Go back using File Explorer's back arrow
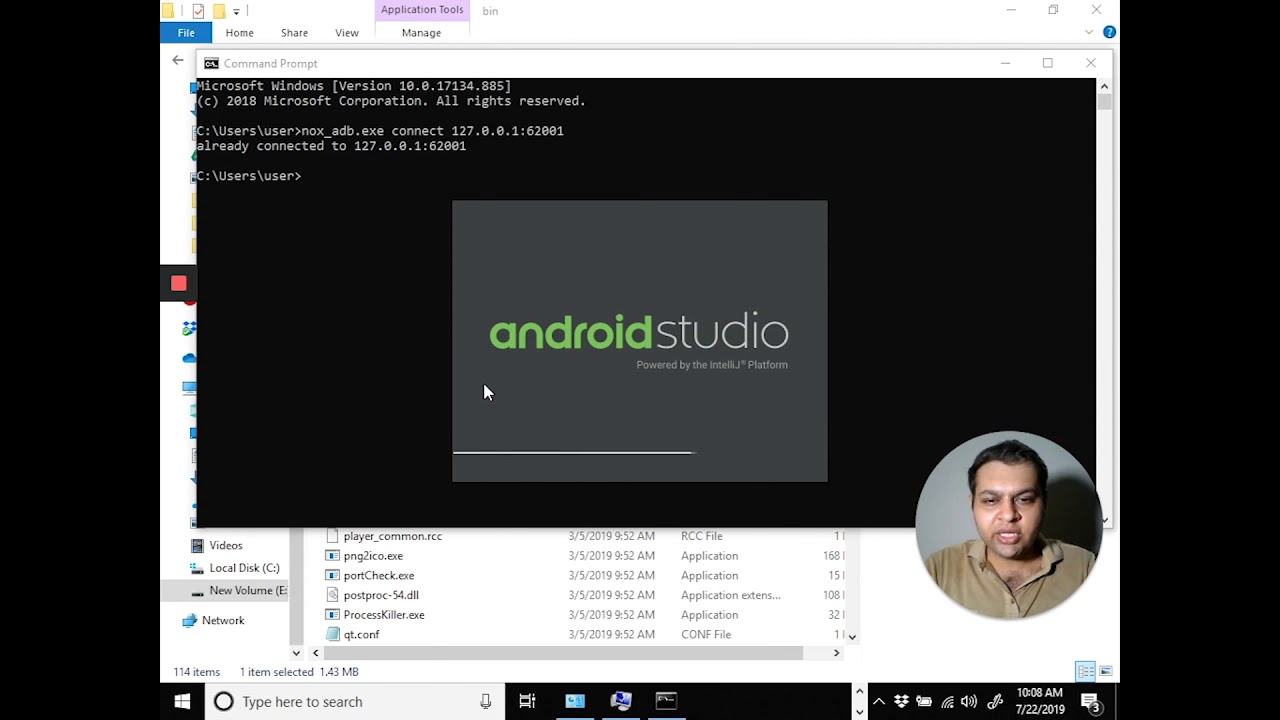1280x720 pixels. pos(178,61)
